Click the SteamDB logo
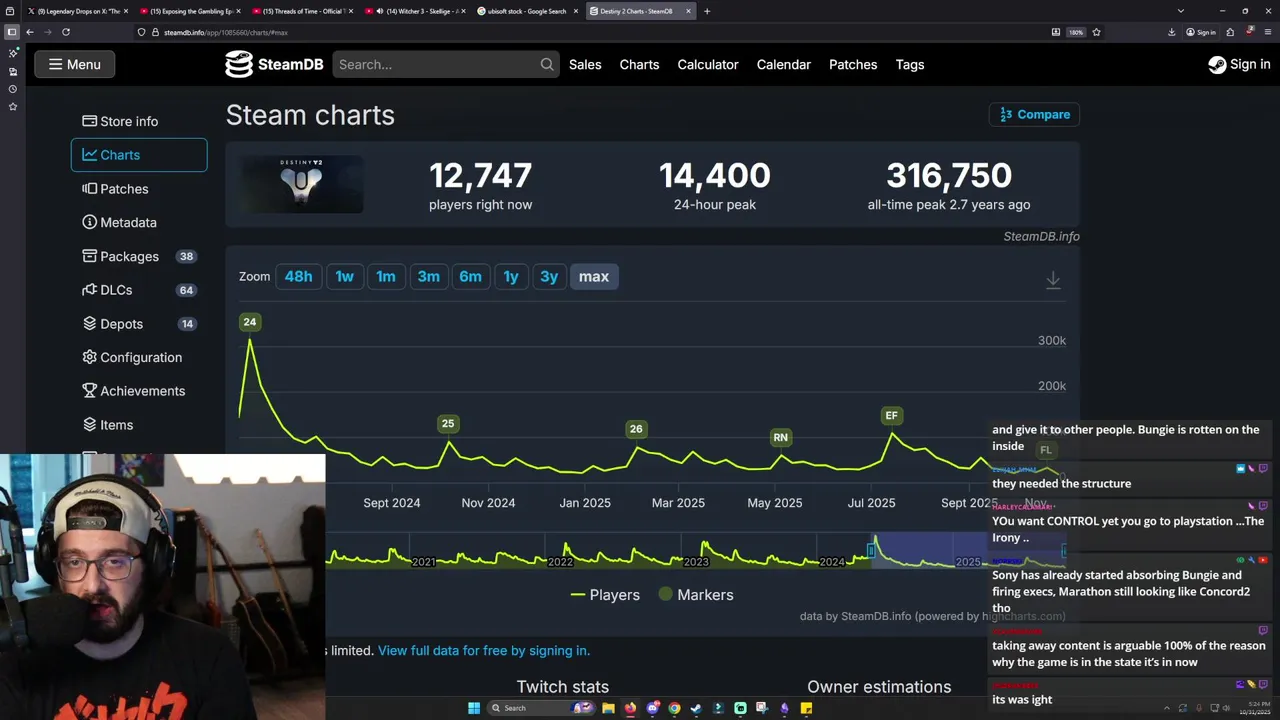This screenshot has width=1280, height=720. click(x=274, y=64)
